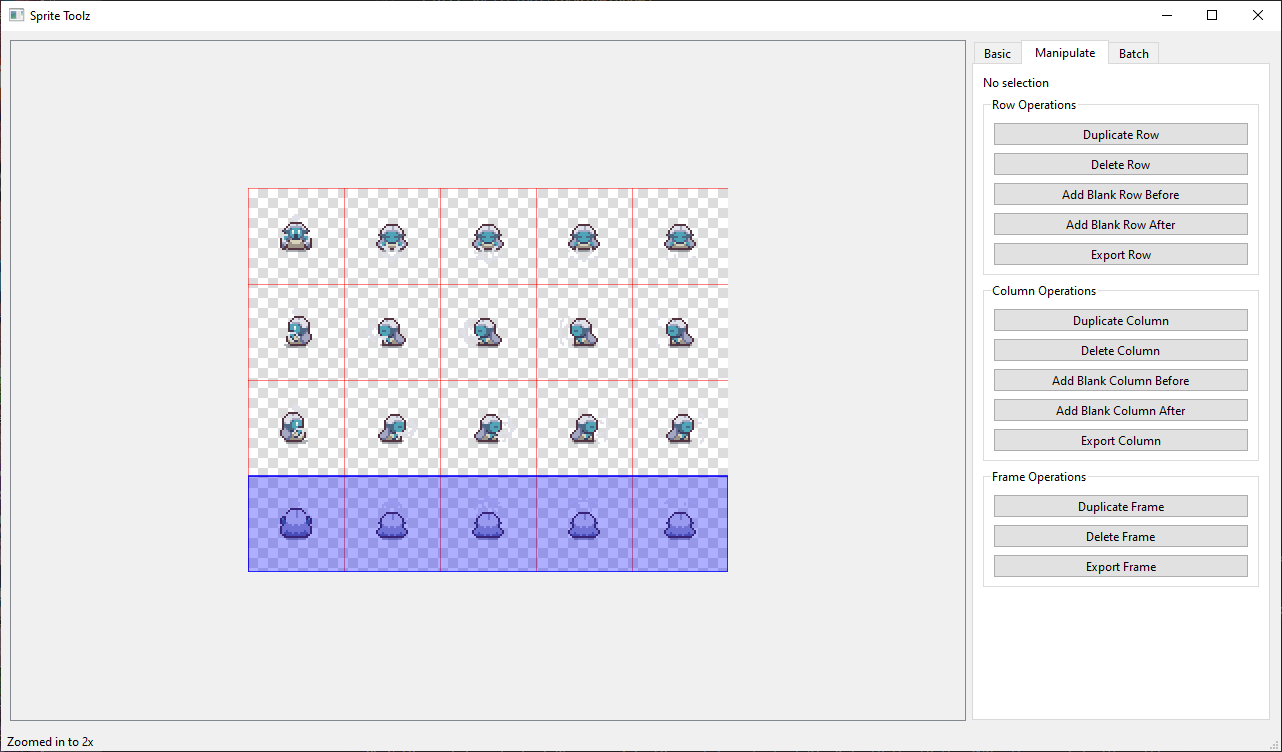
Task: Maximize the Sprite Toolz window
Action: click(1212, 15)
